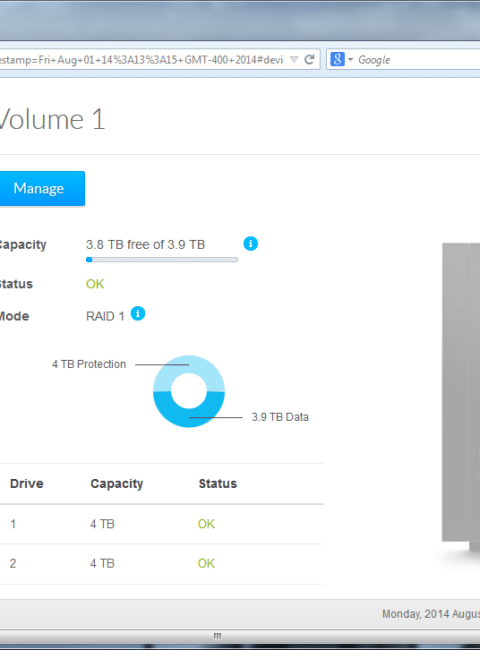Click drive 2 capacity "4 TB"
480x650 pixels.
coord(102,563)
